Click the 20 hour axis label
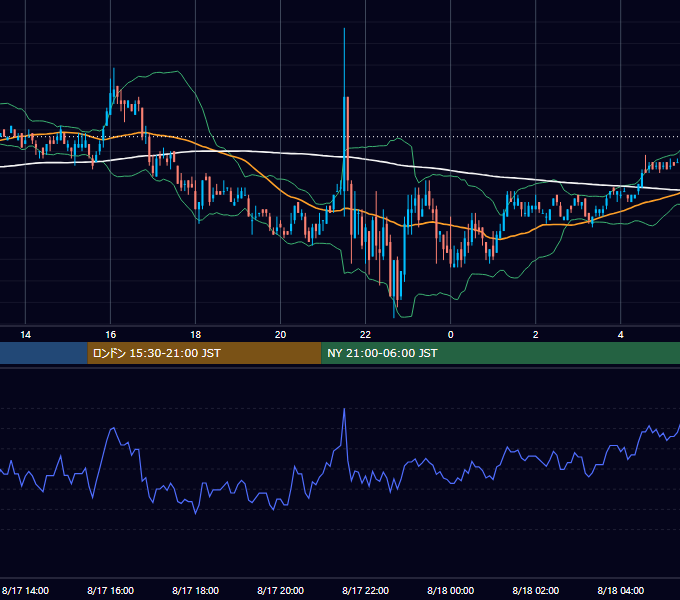The width and height of the screenshot is (680, 600). [x=281, y=335]
